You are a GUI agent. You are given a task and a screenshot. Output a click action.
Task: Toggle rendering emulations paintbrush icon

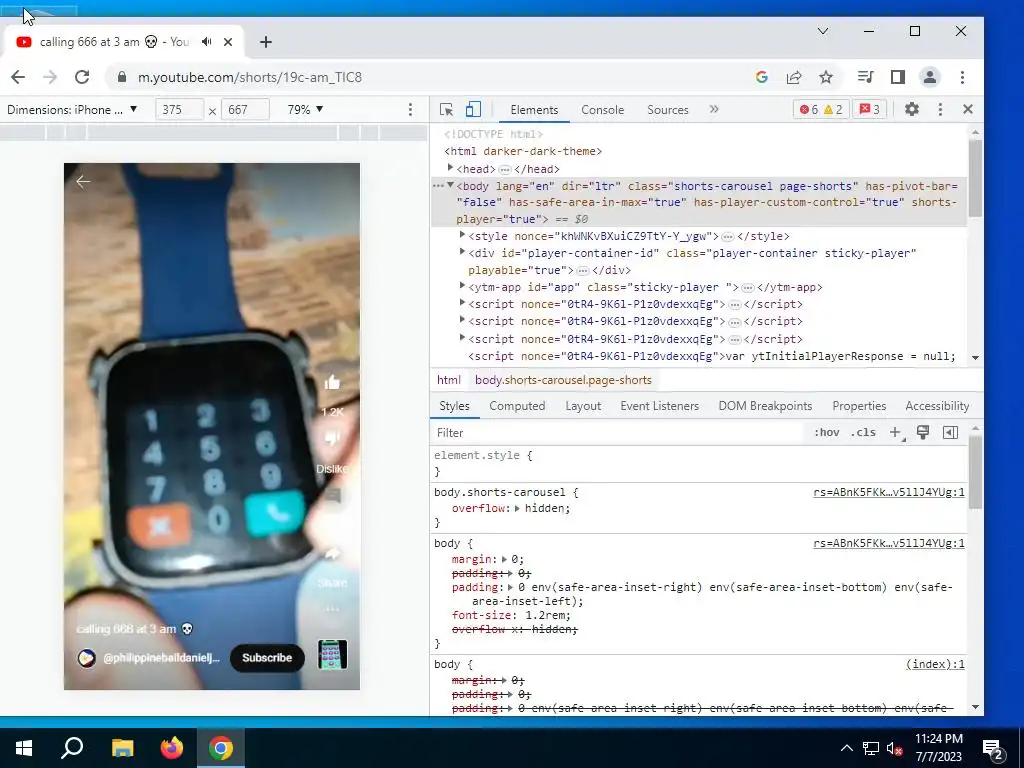pyautogui.click(x=923, y=432)
